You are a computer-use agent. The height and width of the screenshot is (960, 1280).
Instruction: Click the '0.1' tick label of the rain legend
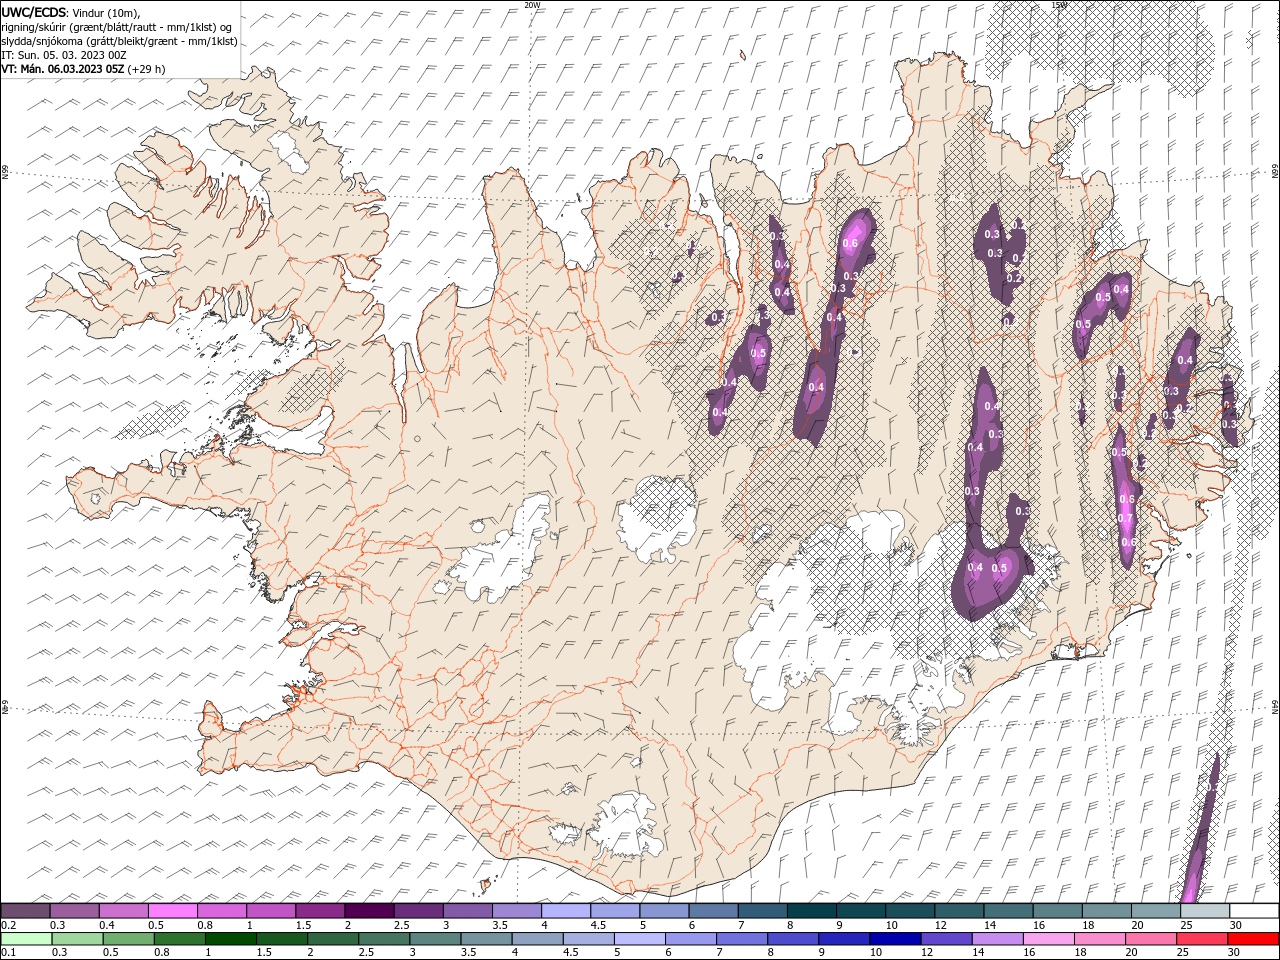click(8, 952)
